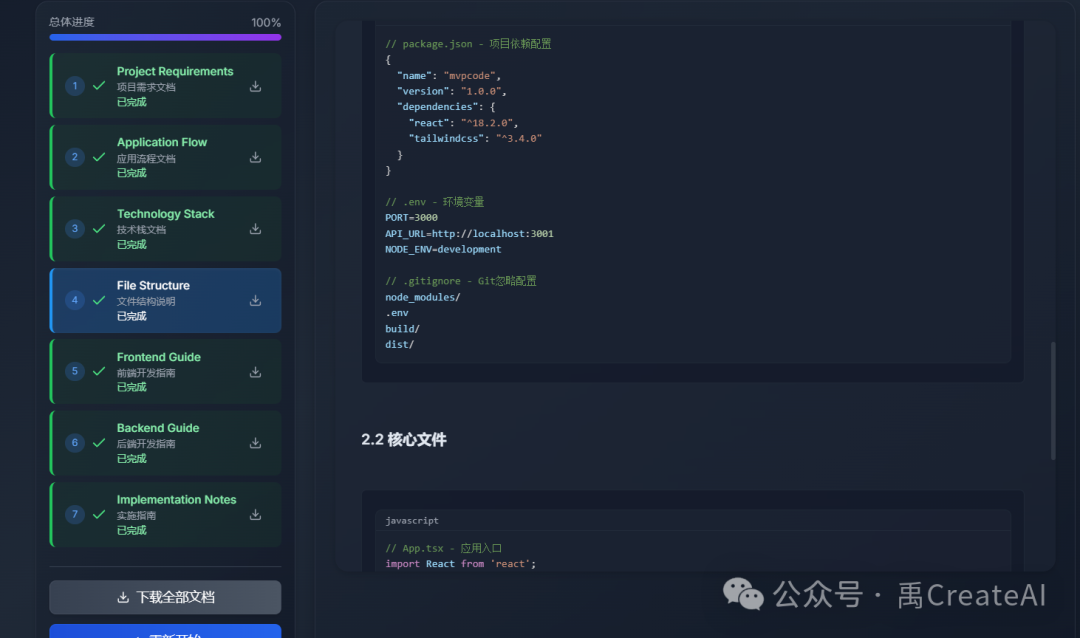Screen dimensions: 1080x638
Task: Click the blue restart button below download
Action: tap(165, 631)
